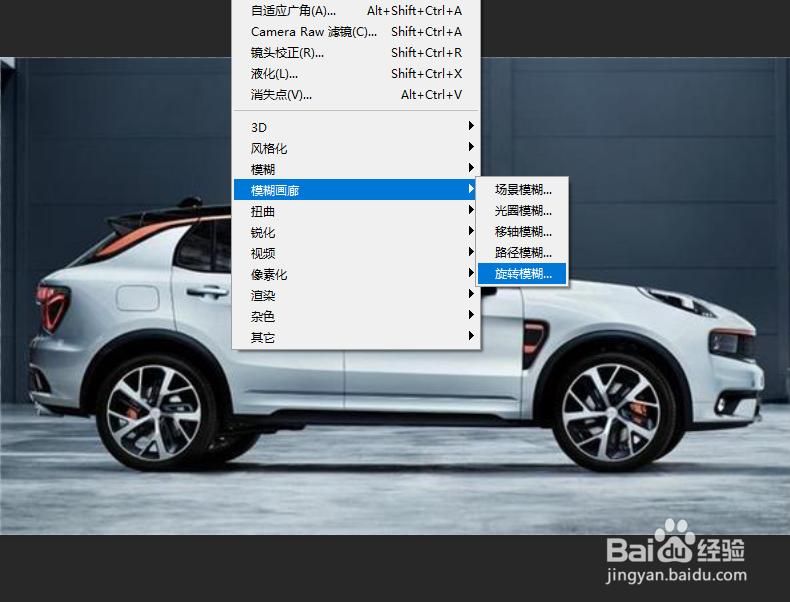Expand the 3D filter submenu
The image size is (790, 602).
(355, 127)
